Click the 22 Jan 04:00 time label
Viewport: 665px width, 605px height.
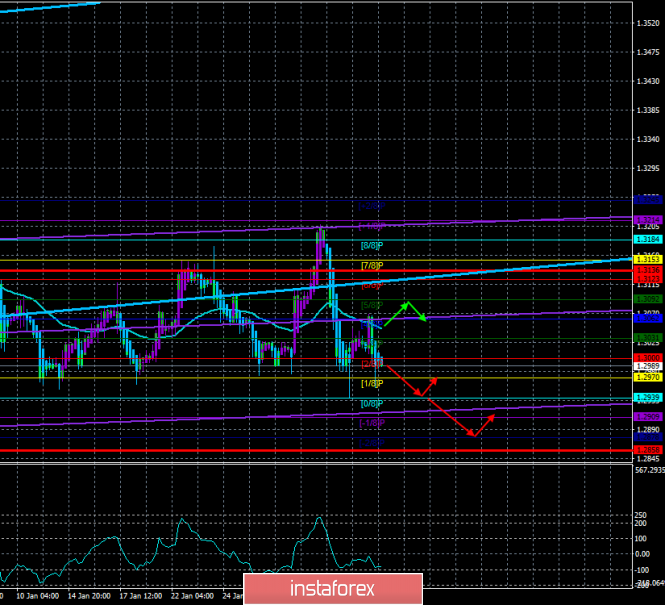193,596
